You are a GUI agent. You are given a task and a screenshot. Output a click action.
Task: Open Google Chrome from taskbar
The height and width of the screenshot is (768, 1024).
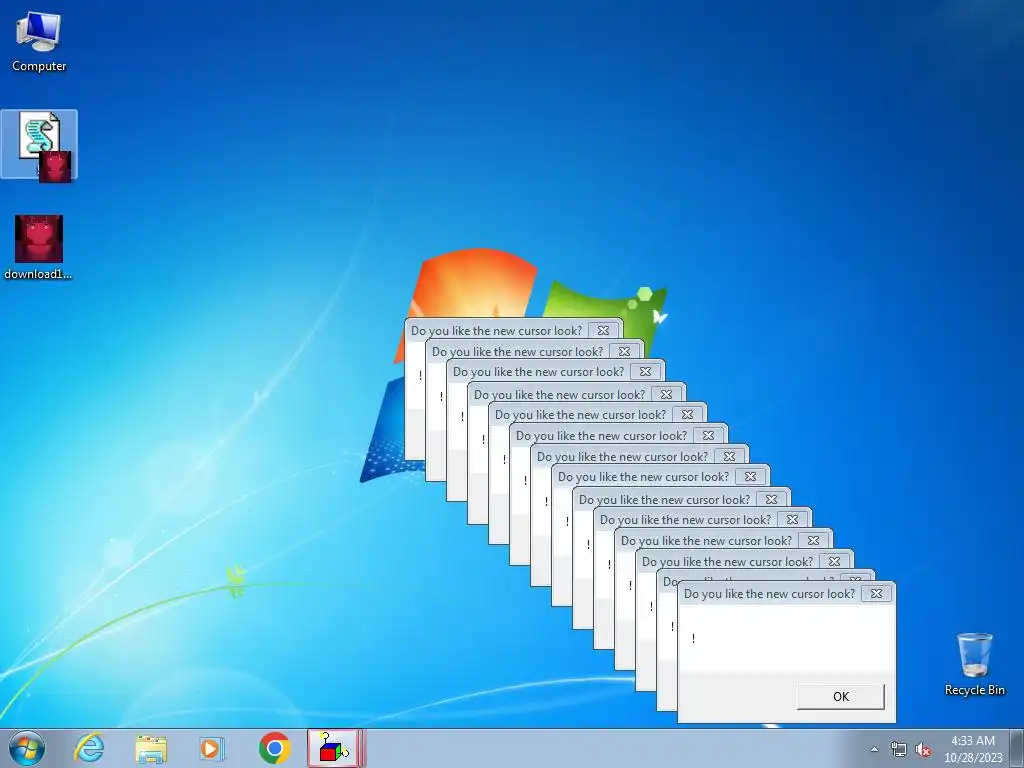point(274,748)
